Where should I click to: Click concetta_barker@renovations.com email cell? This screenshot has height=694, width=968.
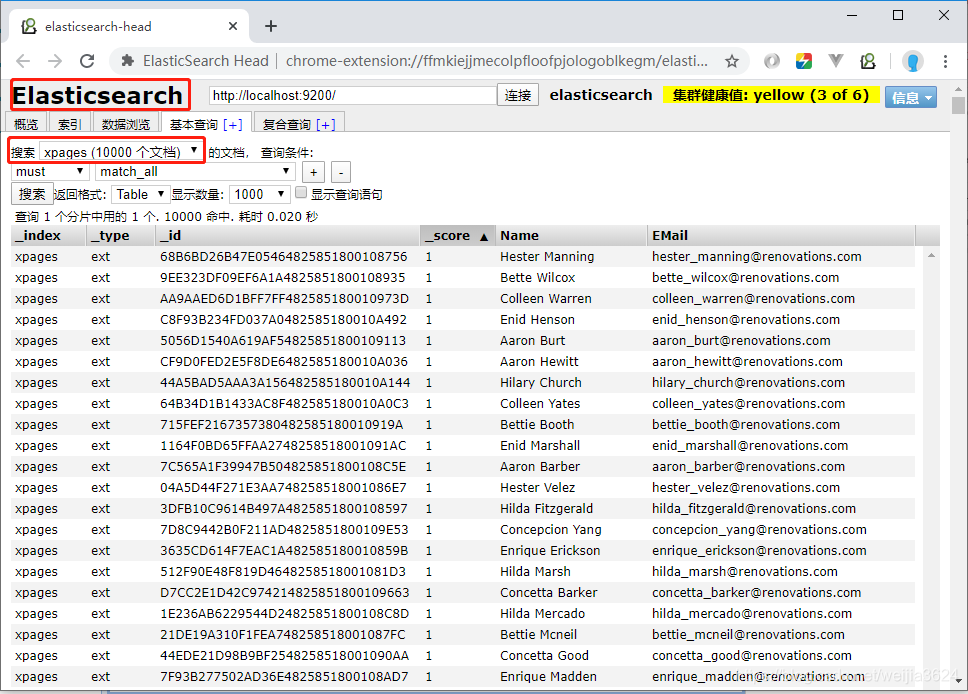pos(756,592)
